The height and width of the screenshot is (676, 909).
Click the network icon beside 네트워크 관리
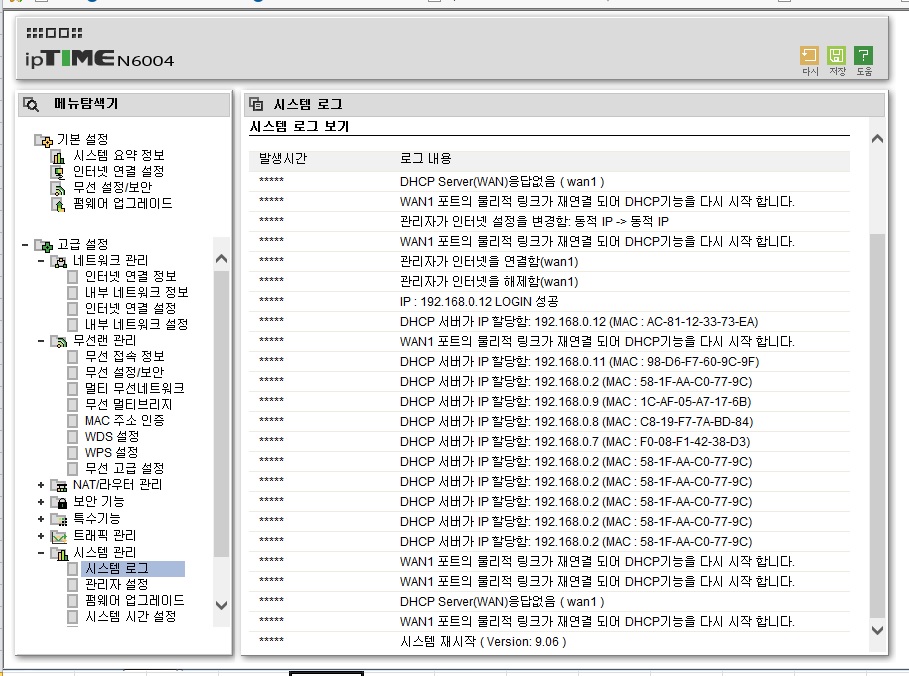pyautogui.click(x=59, y=261)
